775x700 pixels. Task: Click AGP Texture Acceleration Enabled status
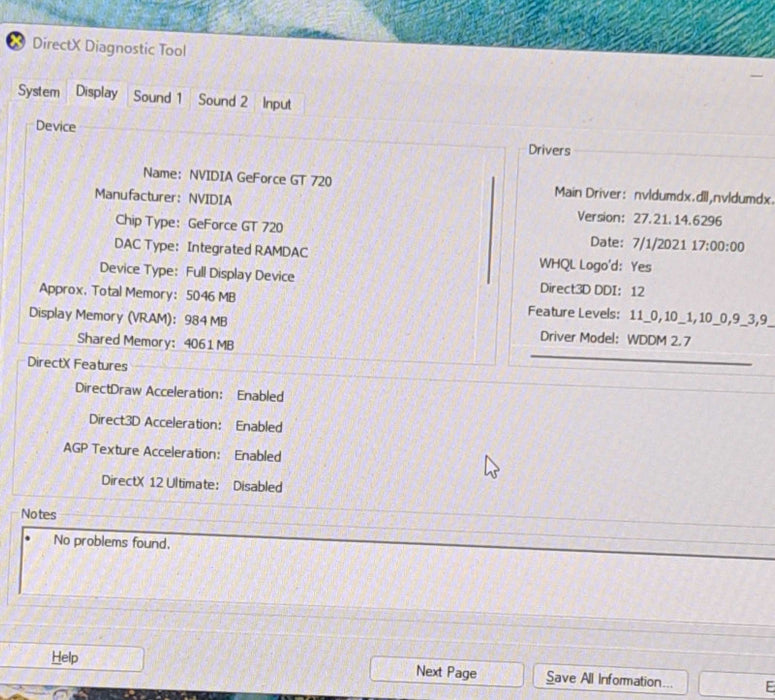tap(258, 456)
